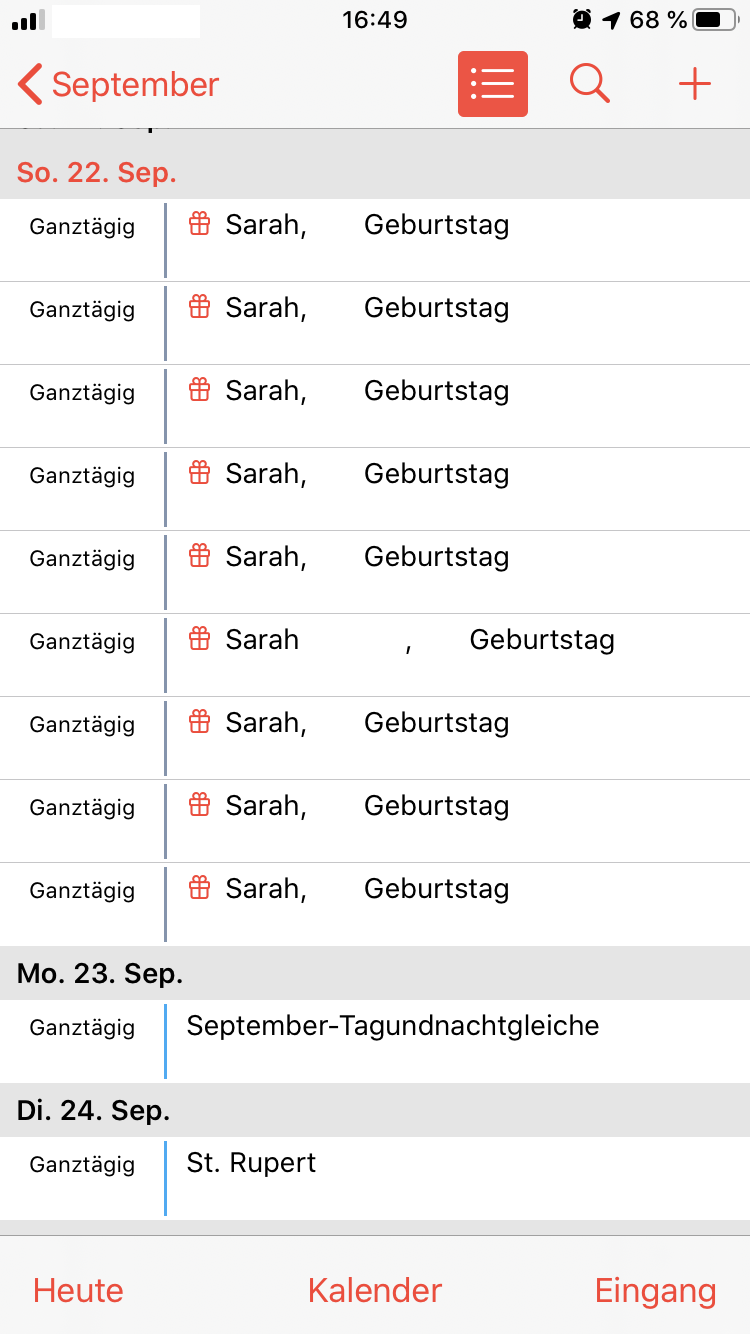
Task: Open the Eingang inbox
Action: [655, 1290]
